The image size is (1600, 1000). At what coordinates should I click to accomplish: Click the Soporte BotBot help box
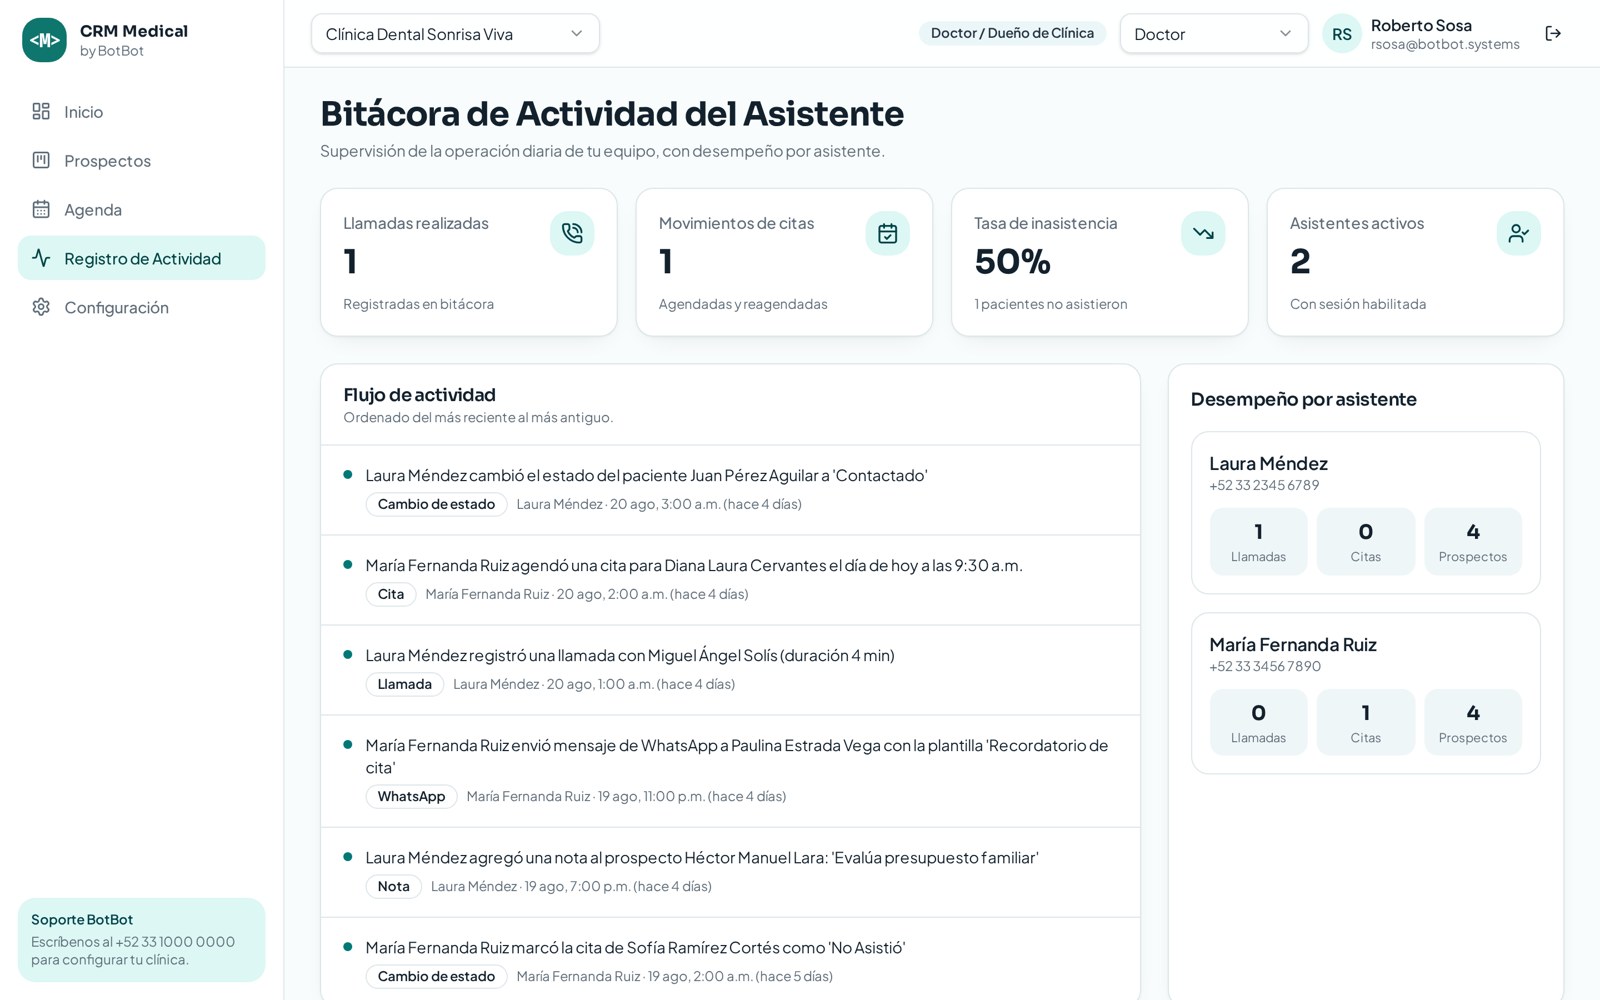141,940
